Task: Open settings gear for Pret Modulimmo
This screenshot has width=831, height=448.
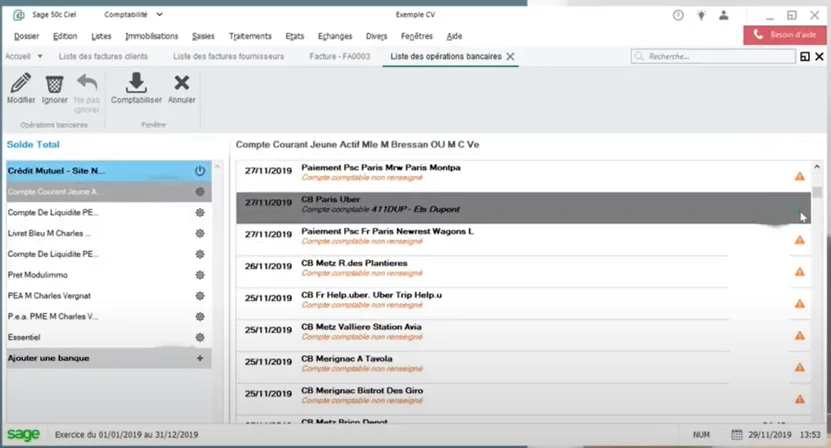Action: (200, 275)
